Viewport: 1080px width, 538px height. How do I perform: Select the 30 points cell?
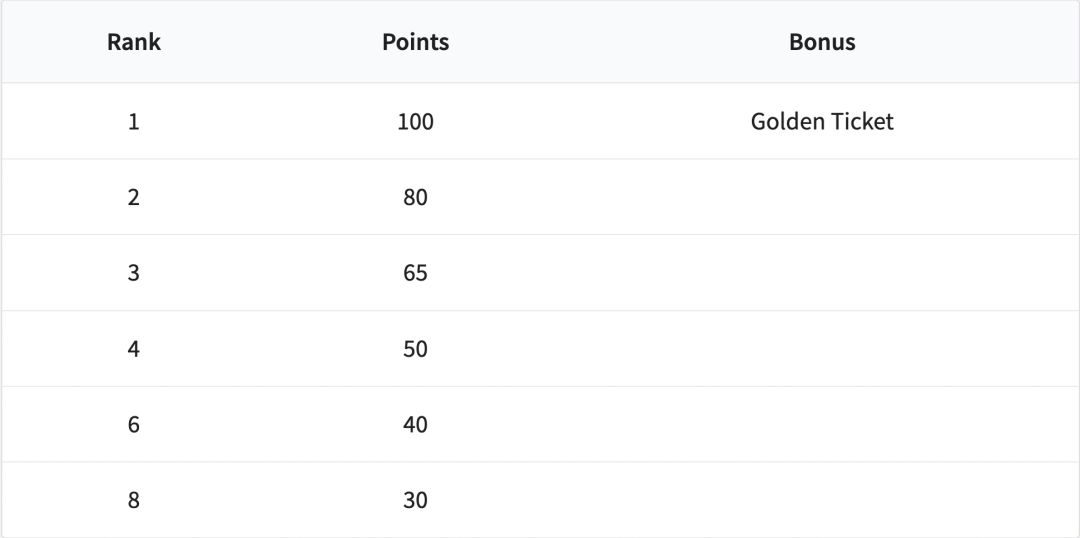415,500
